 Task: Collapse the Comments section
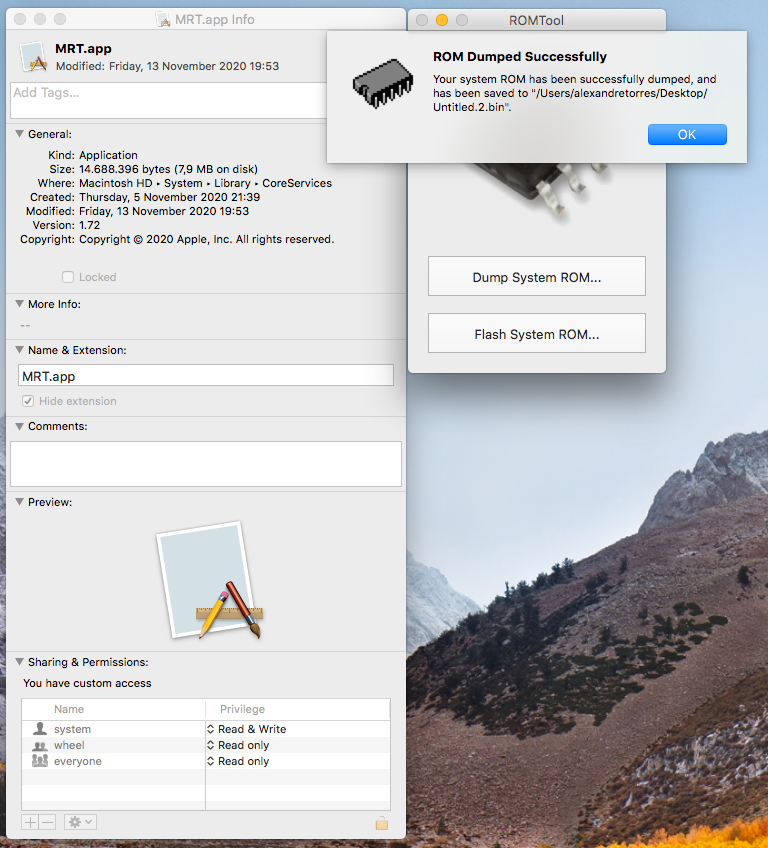click(x=19, y=426)
